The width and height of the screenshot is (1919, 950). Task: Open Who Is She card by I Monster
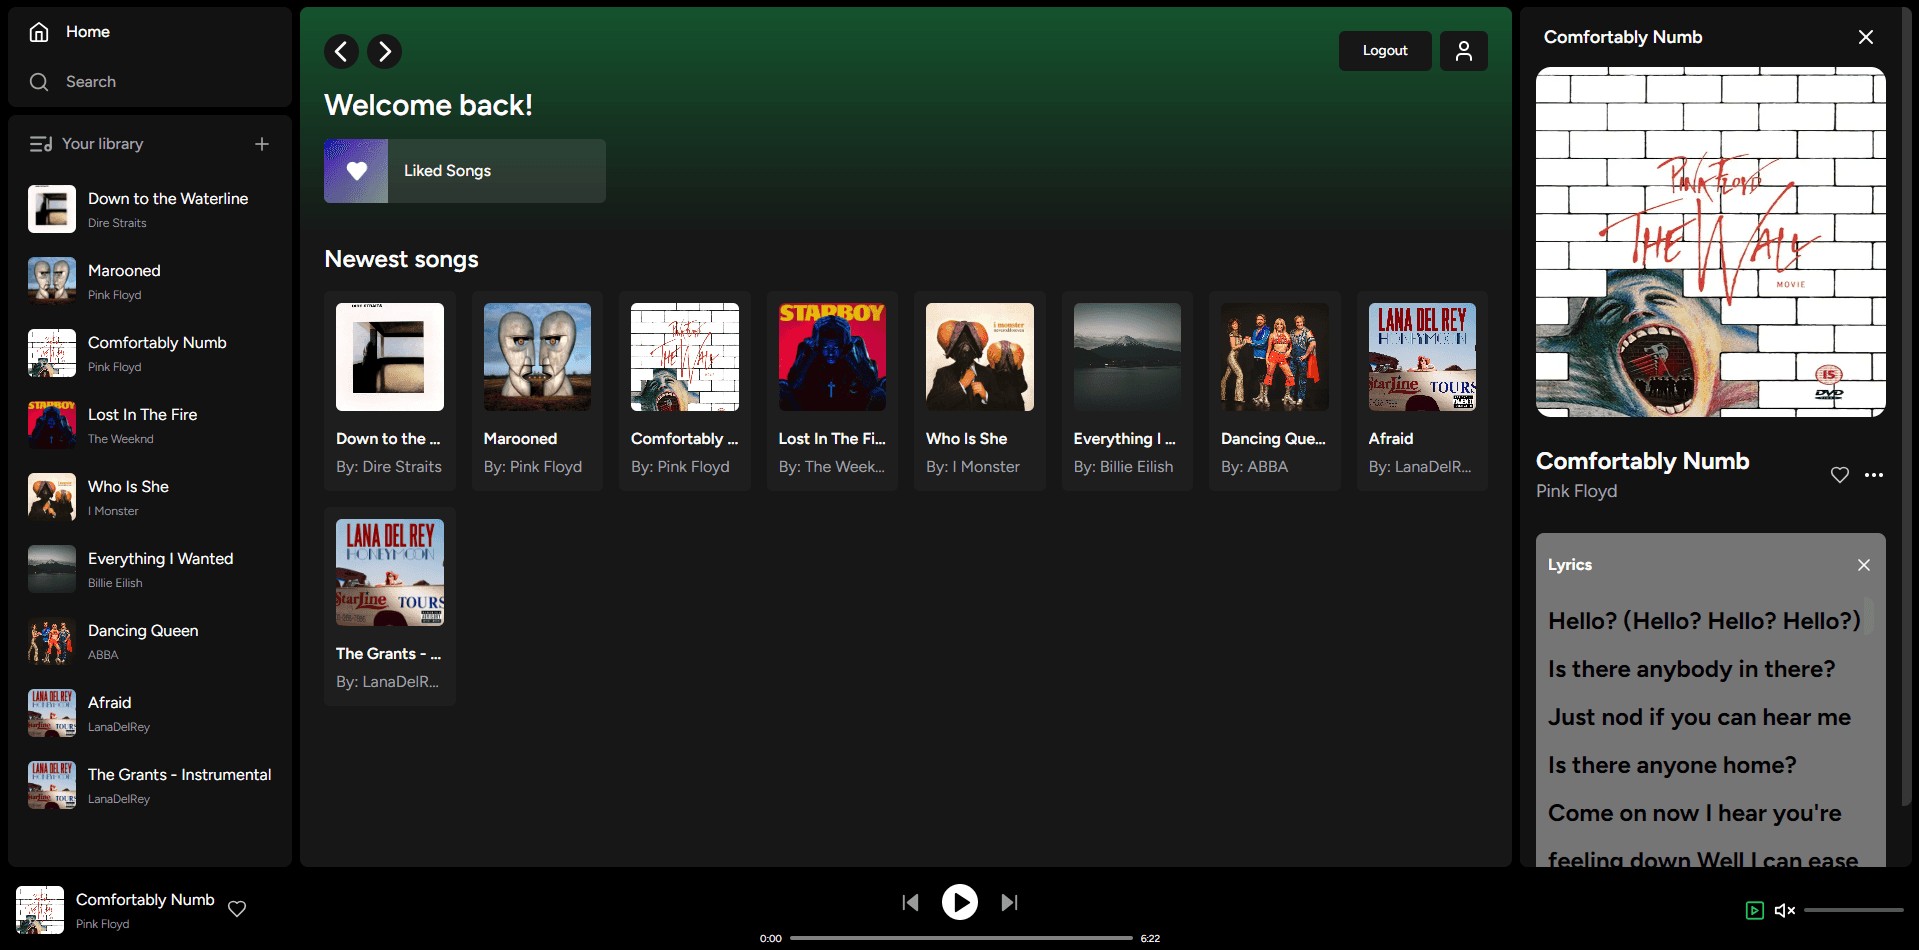pyautogui.click(x=980, y=391)
